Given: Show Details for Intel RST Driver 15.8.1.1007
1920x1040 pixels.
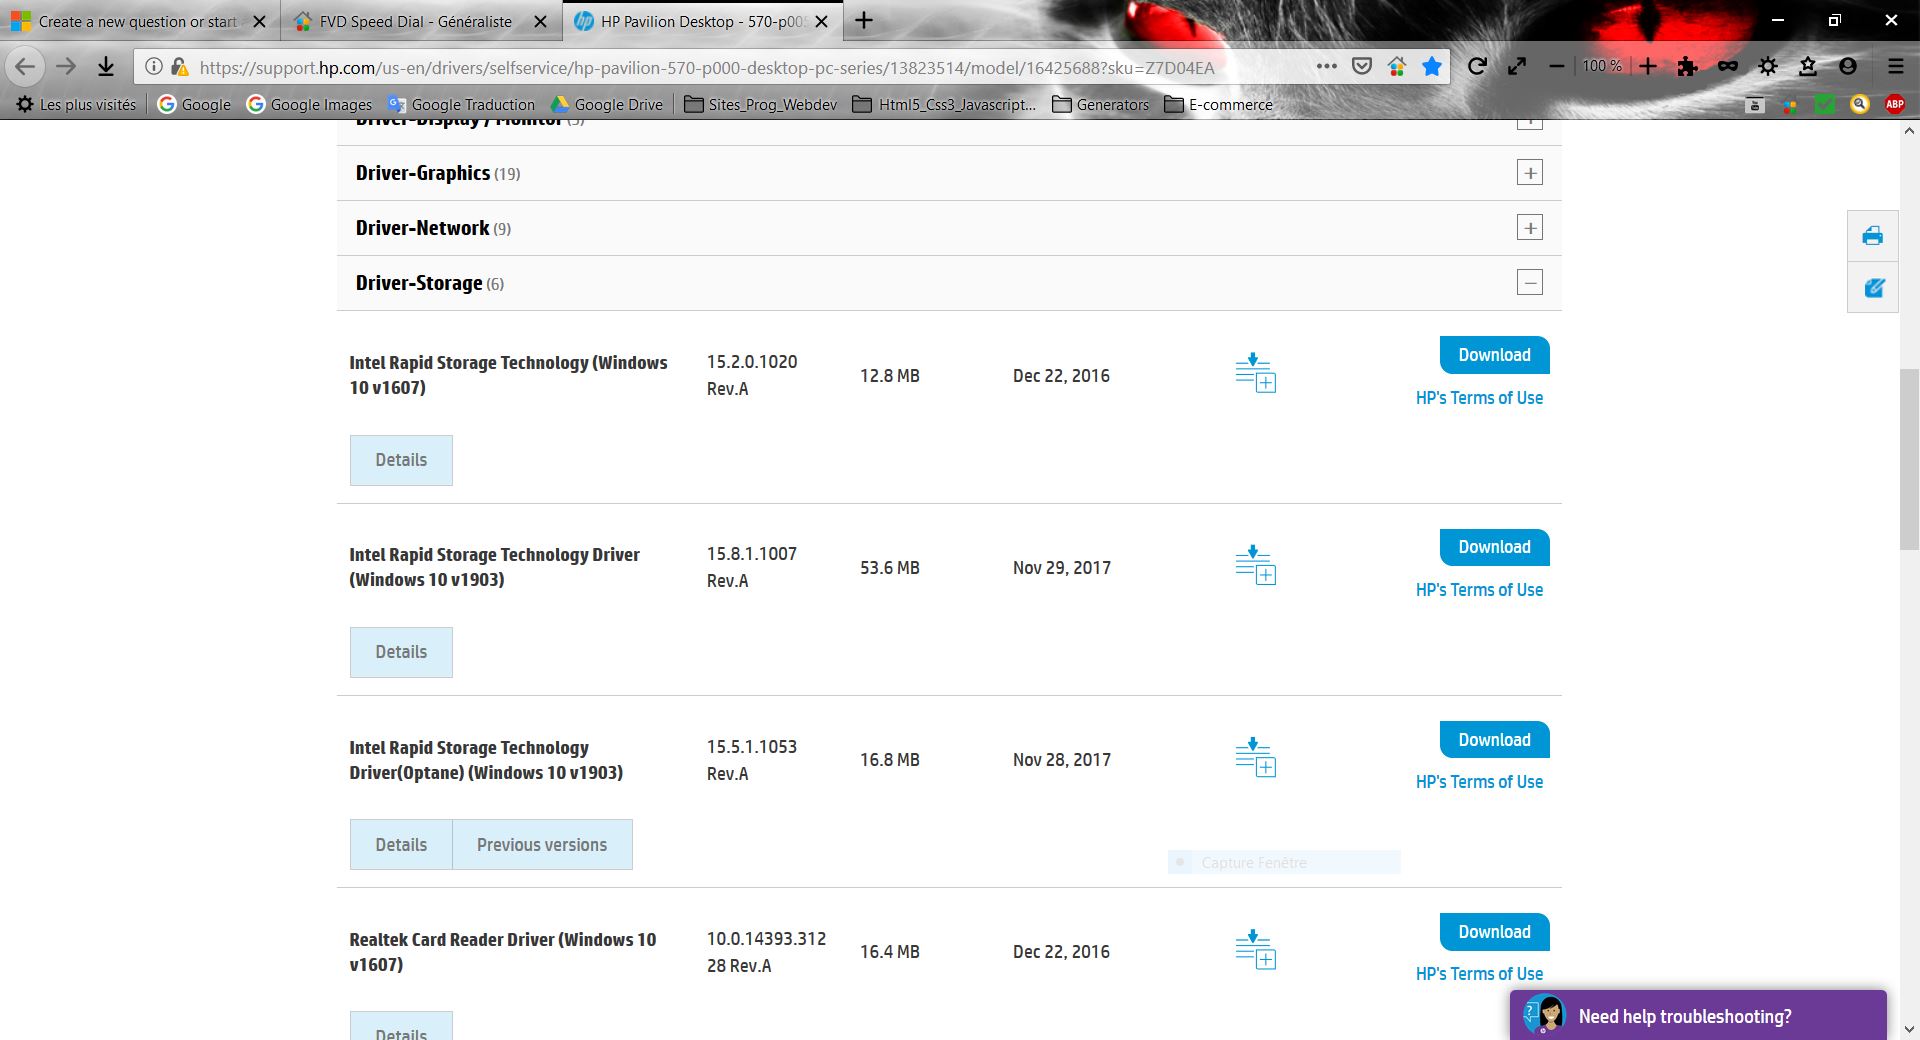Looking at the screenshot, I should 401,652.
